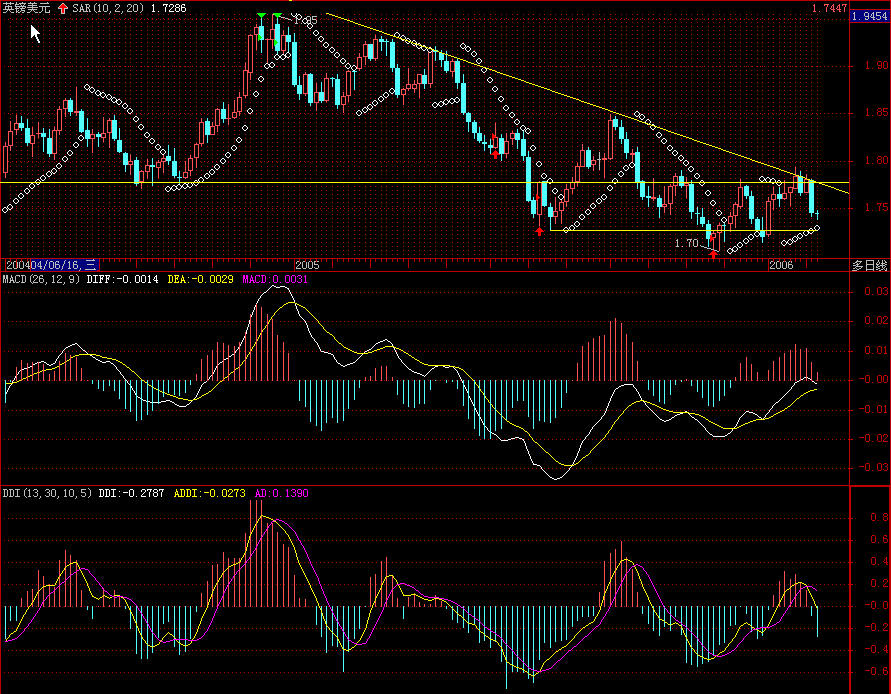Click the blue highlighted price box 1.9454
Screen dimensions: 891x694
coord(870,16)
